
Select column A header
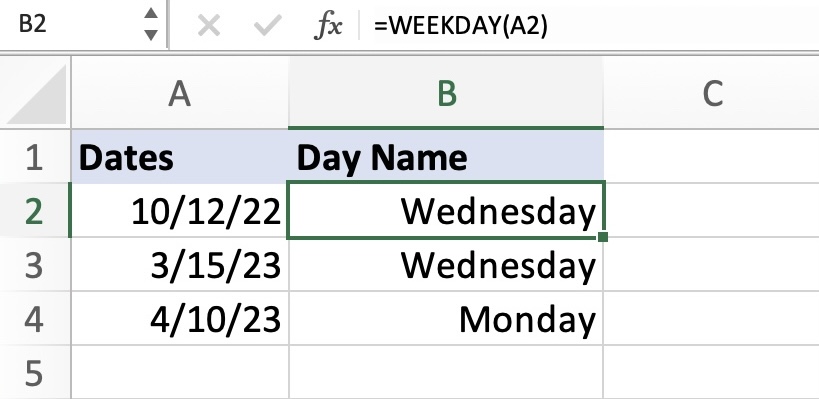[180, 93]
